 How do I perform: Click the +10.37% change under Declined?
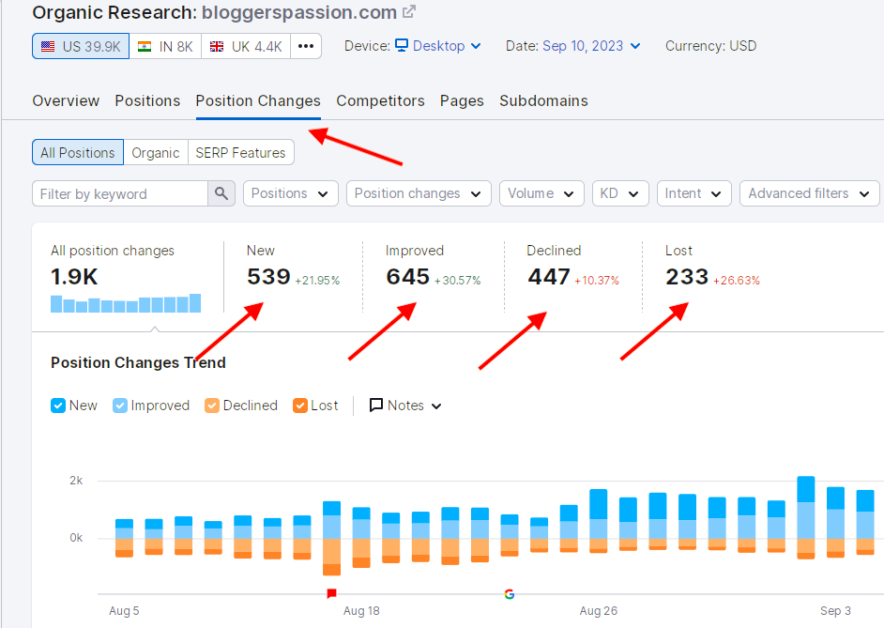click(596, 280)
